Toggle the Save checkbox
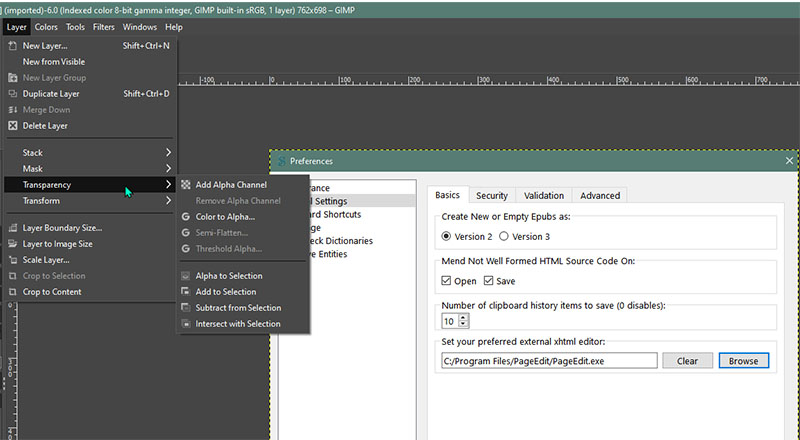Viewport: 800px width, 440px height. click(x=487, y=281)
